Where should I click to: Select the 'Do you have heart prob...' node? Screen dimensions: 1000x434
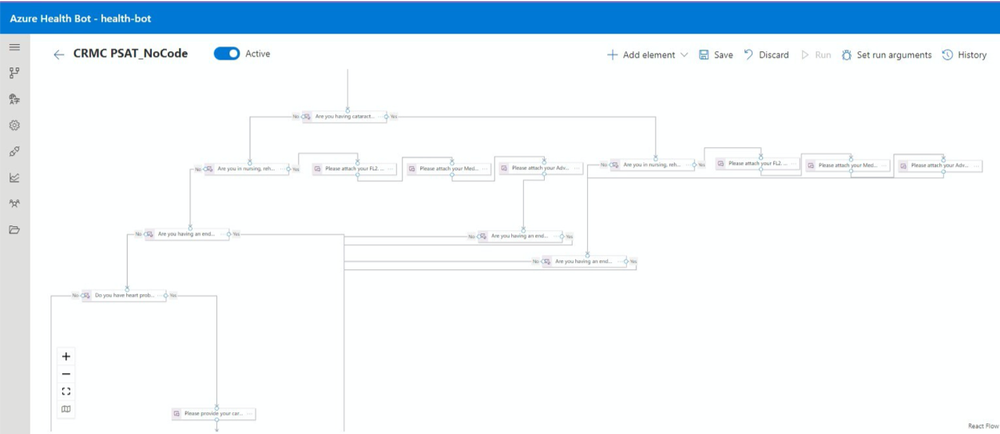click(124, 296)
